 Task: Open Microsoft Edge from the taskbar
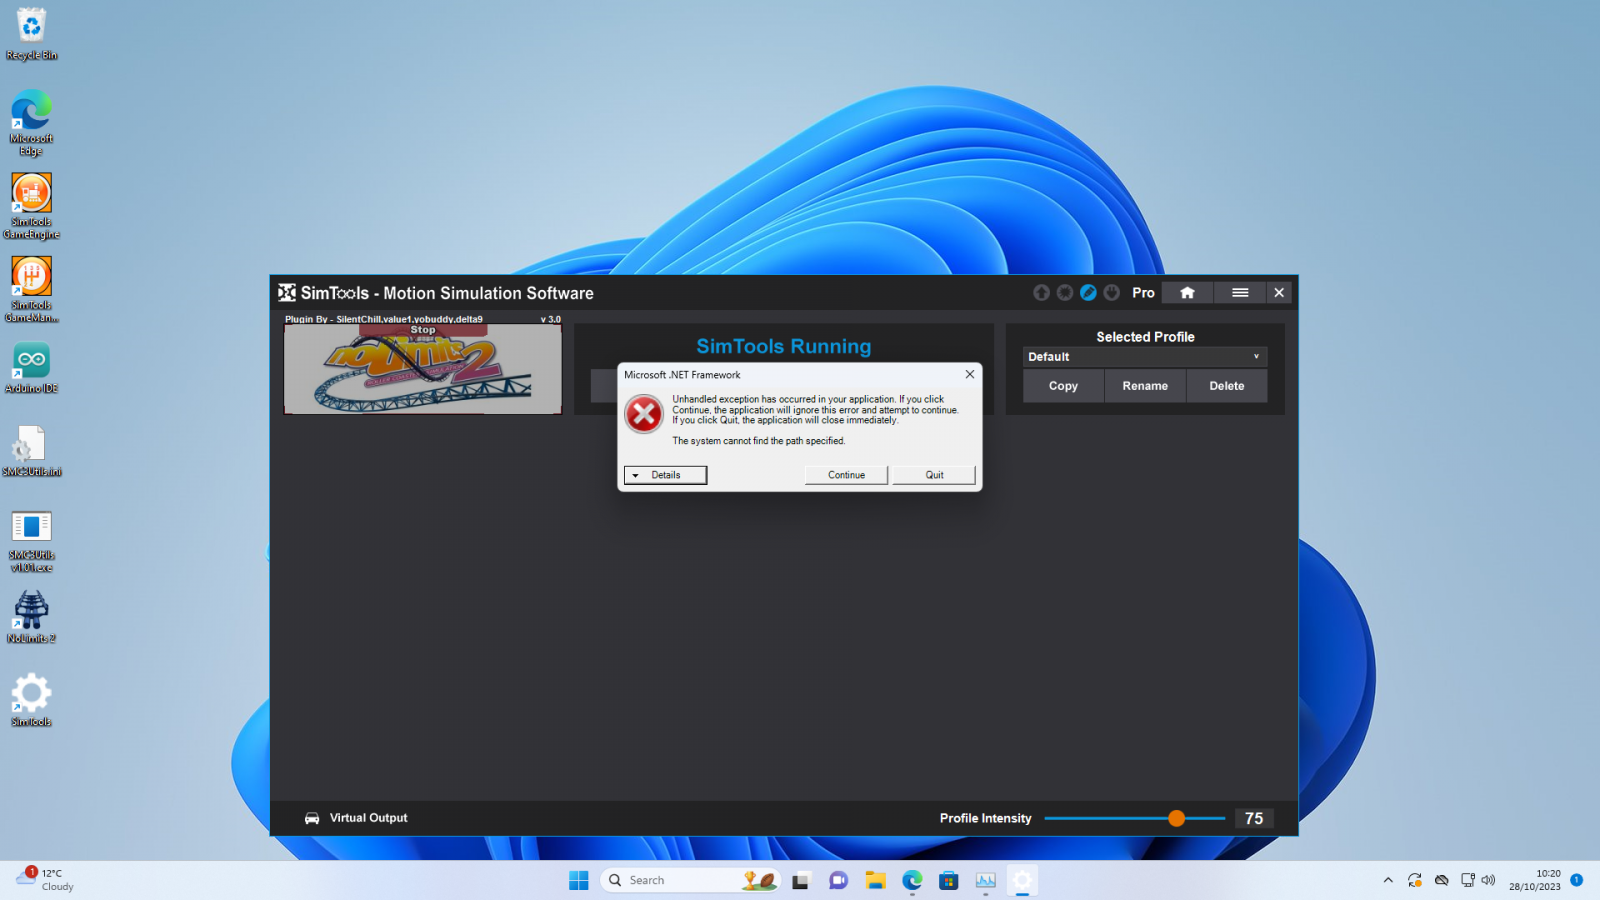pyautogui.click(x=912, y=880)
